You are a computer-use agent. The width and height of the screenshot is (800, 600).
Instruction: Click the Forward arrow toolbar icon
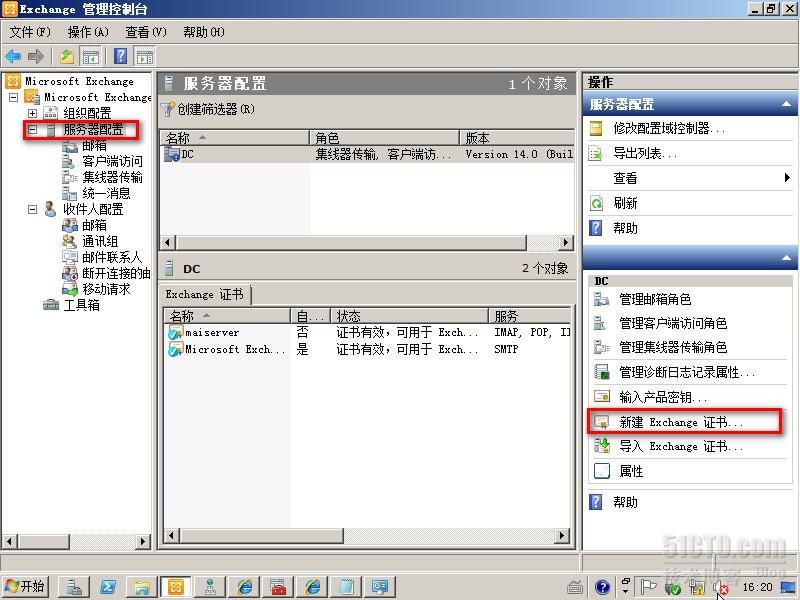(x=36, y=56)
